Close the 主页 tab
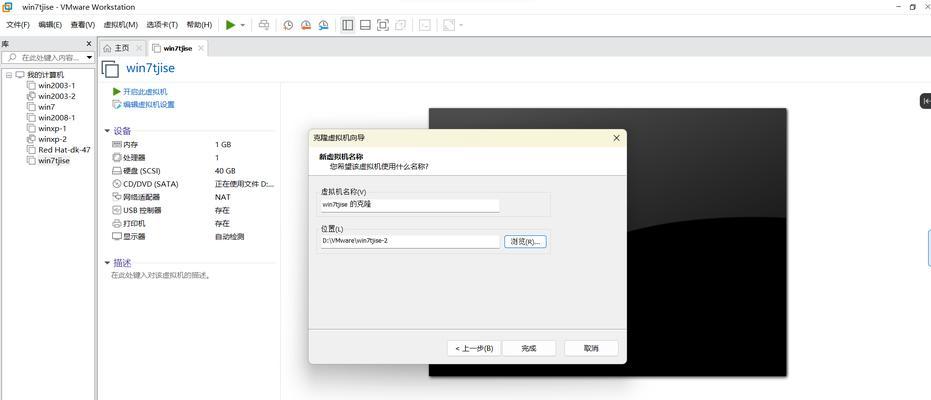931x400 pixels. tap(139, 48)
